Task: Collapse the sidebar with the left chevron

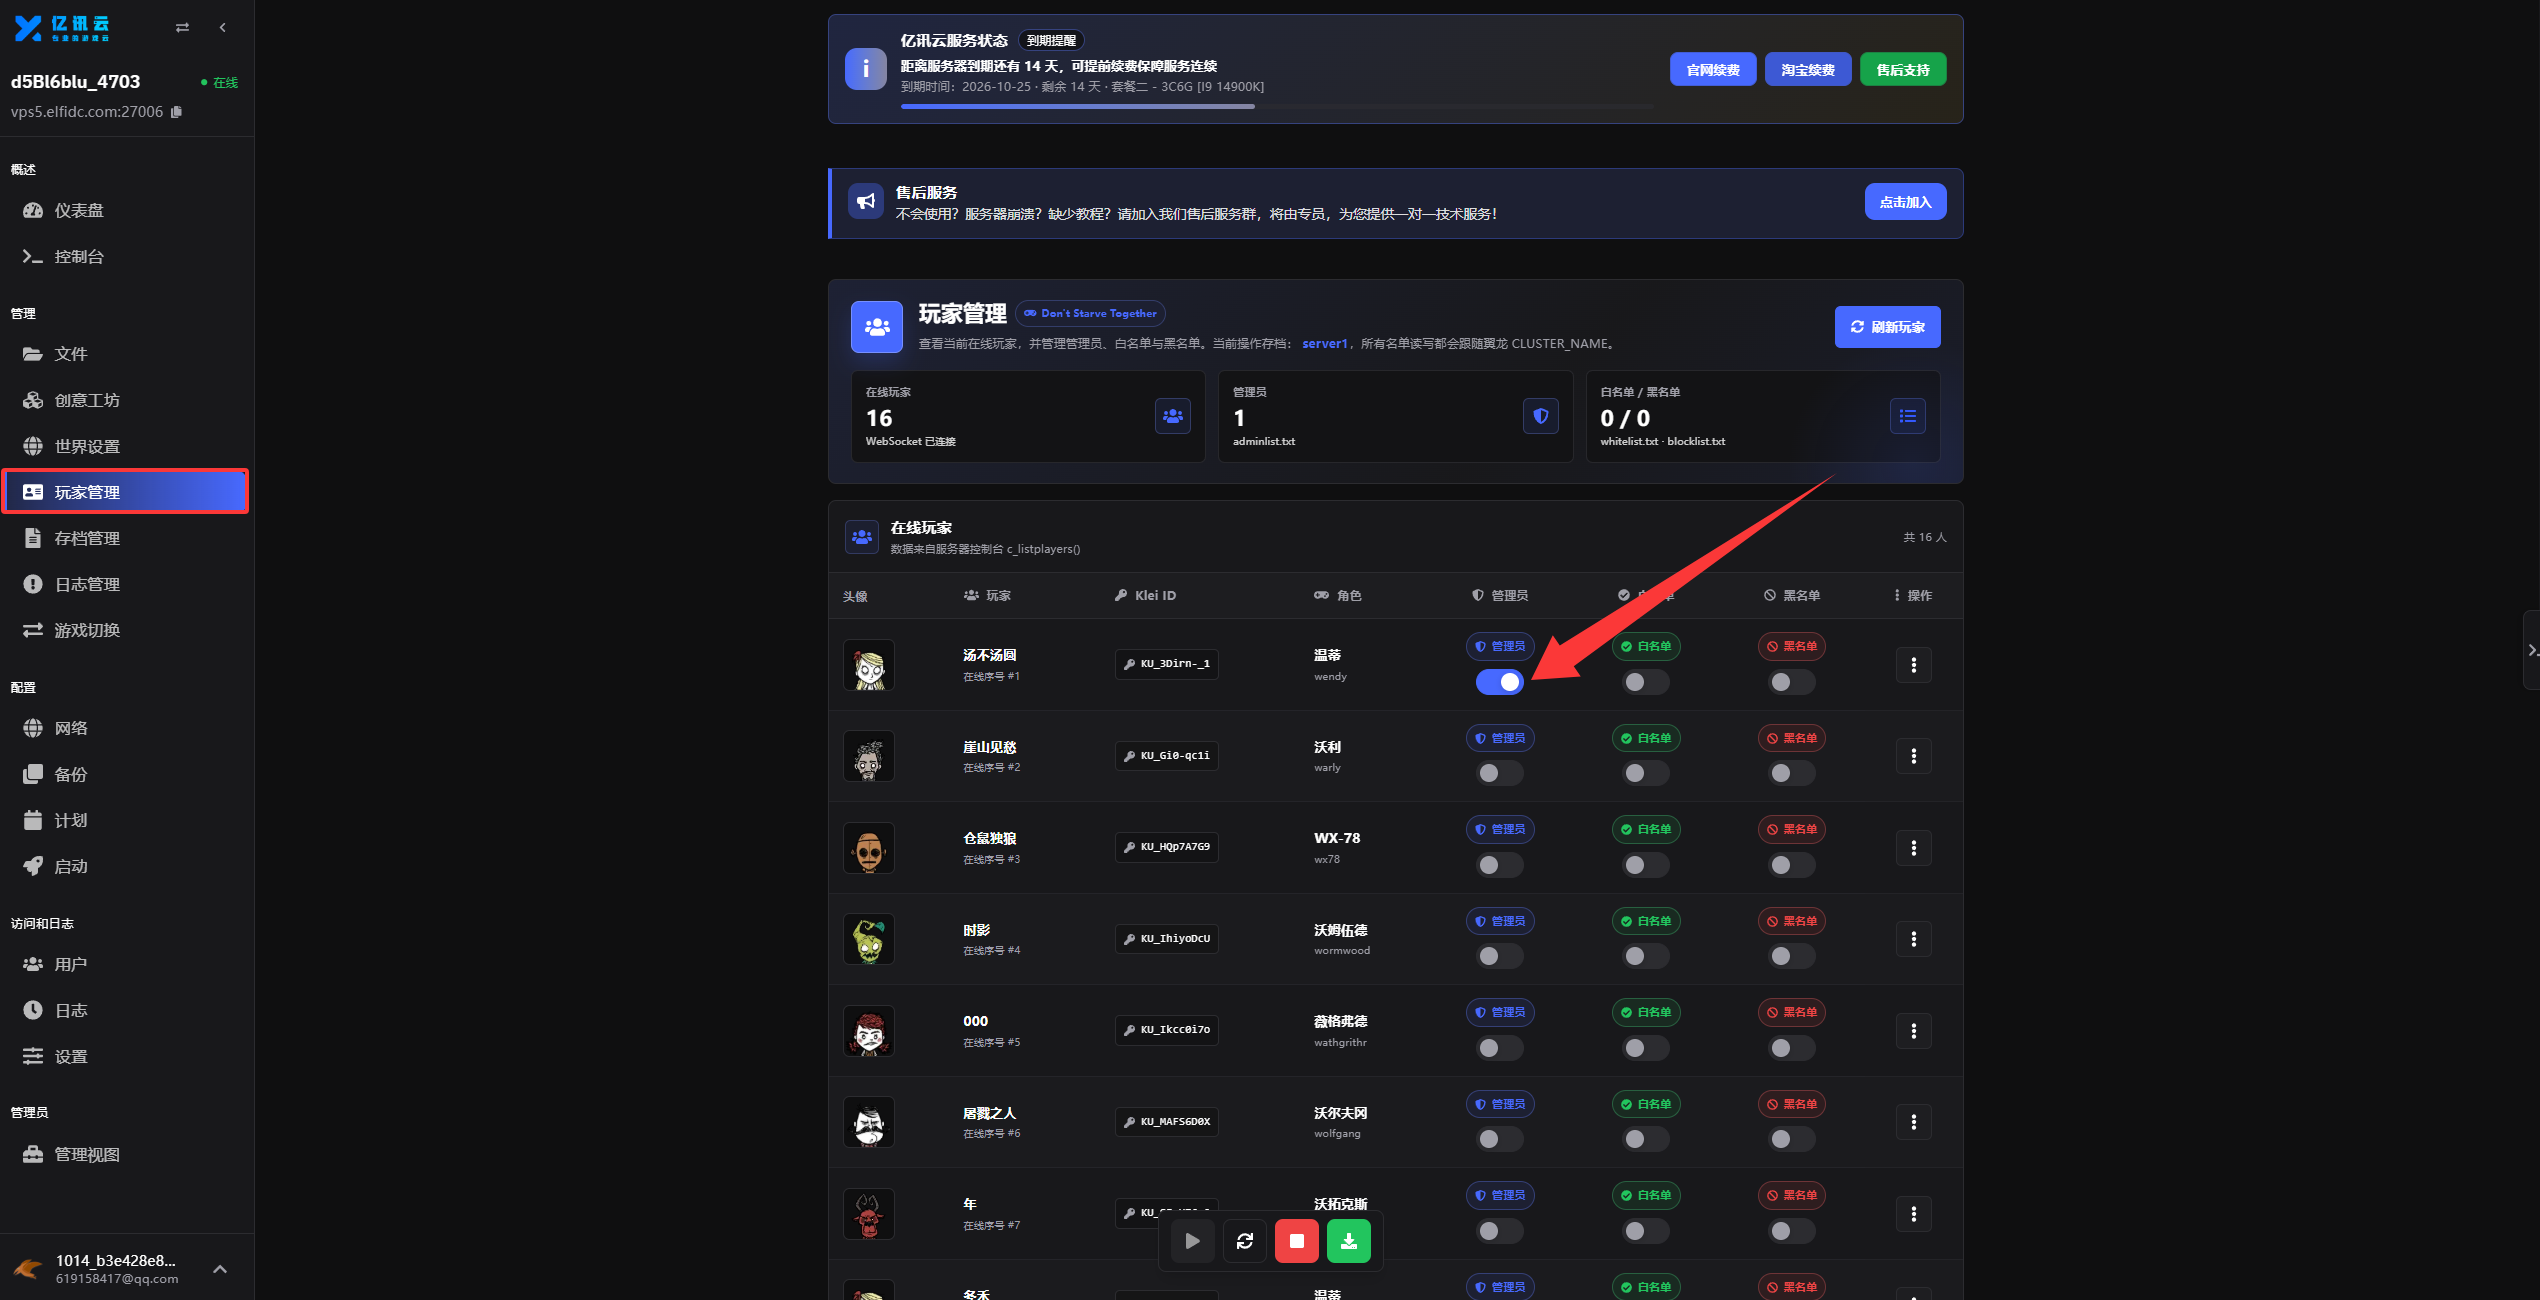Action: coord(223,28)
